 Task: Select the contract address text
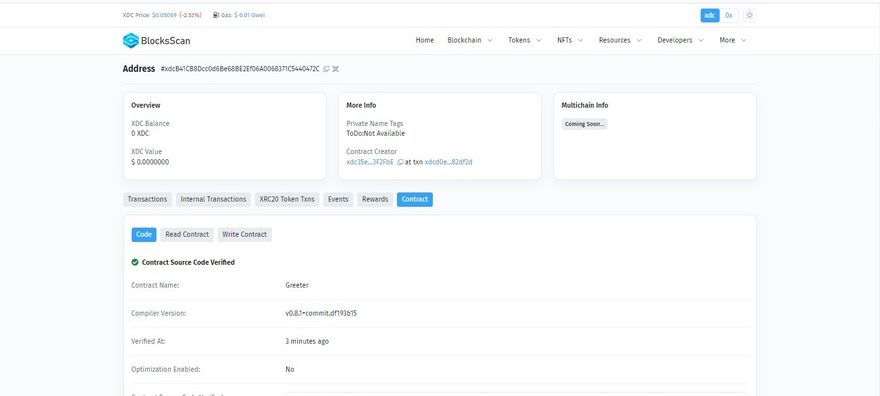(x=240, y=69)
